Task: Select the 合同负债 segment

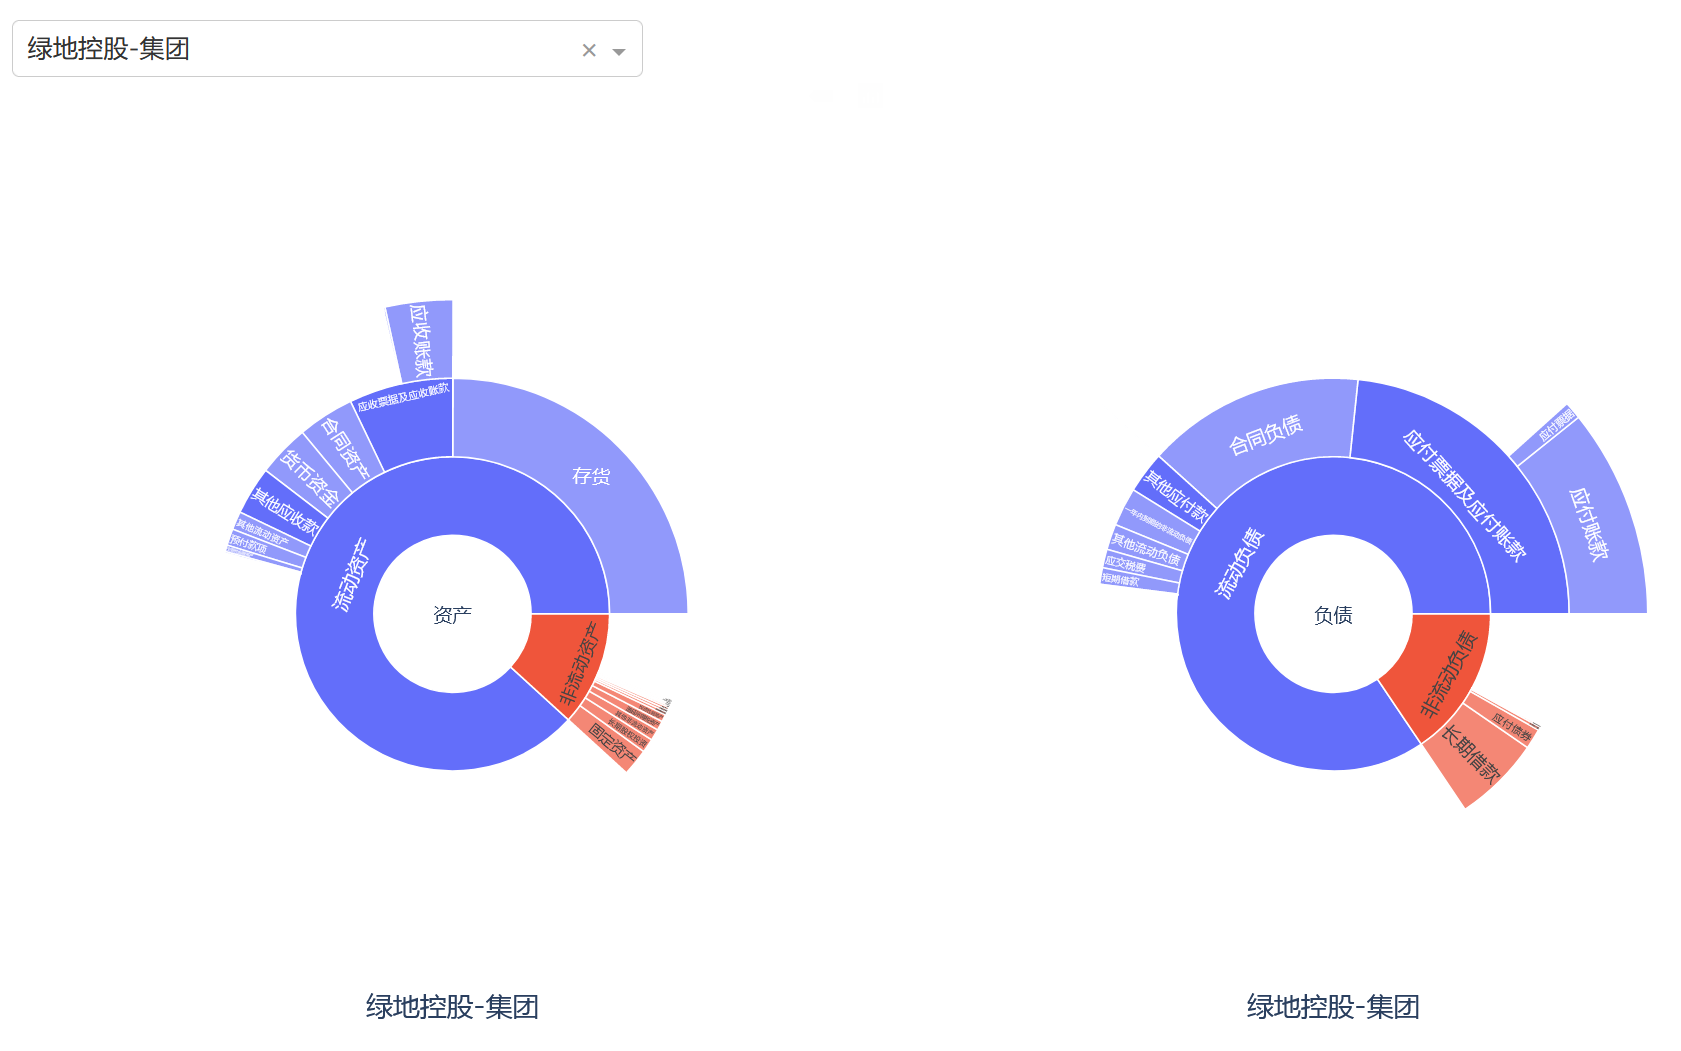Action: pos(1264,435)
